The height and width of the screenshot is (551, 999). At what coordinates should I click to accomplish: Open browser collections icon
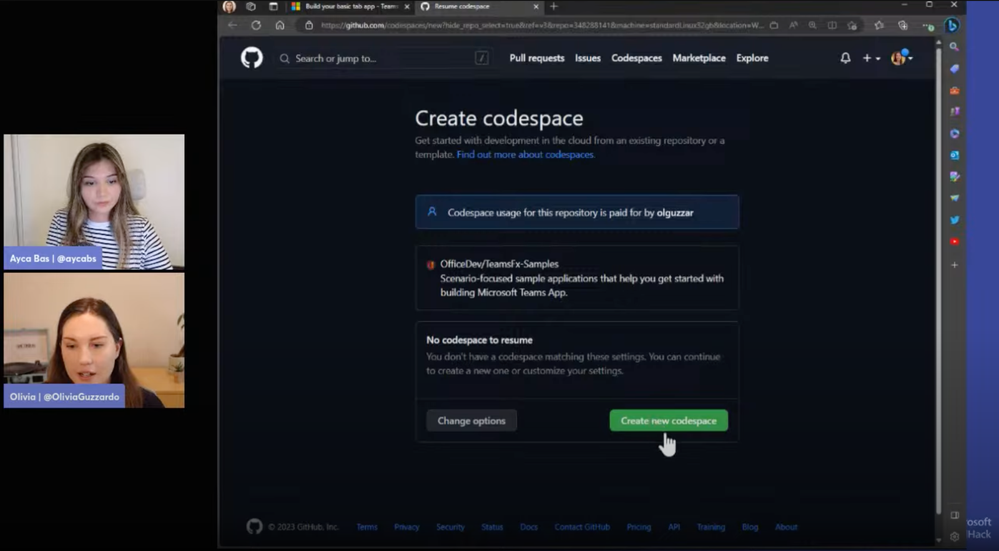point(903,25)
